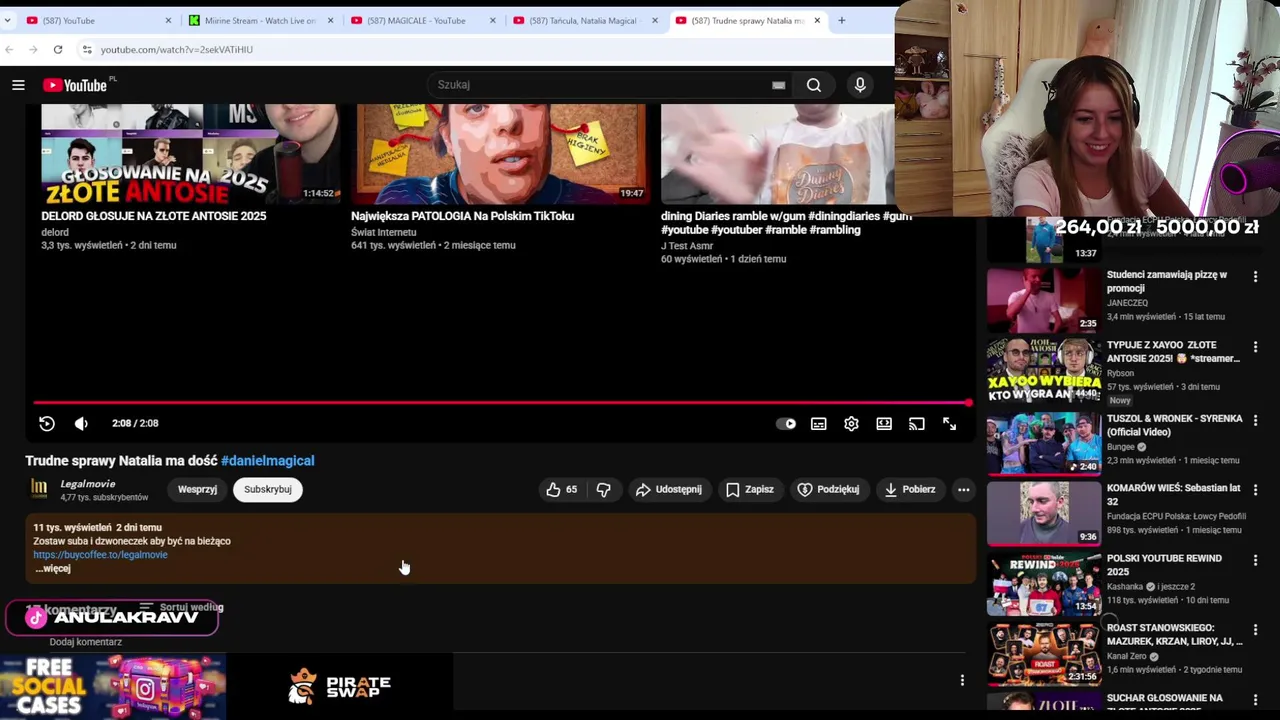The image size is (1280, 720).
Task: Click the Dodaj komentarz comment field
Action: pos(86,642)
